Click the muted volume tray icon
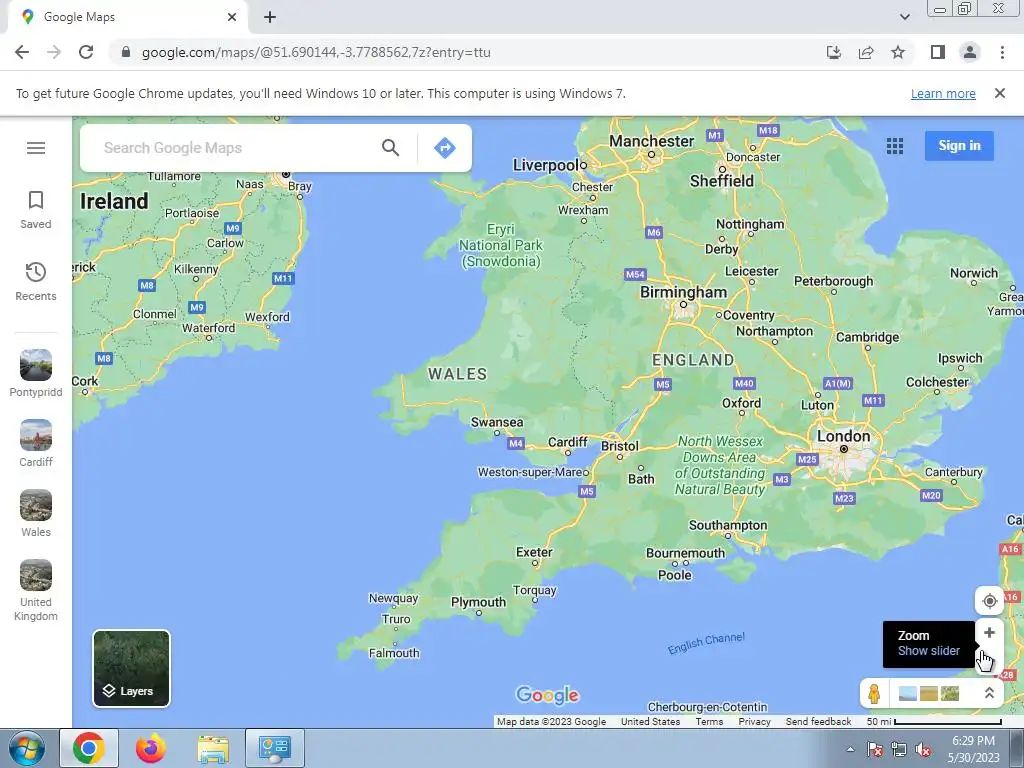The width and height of the screenshot is (1024, 768). 922,749
